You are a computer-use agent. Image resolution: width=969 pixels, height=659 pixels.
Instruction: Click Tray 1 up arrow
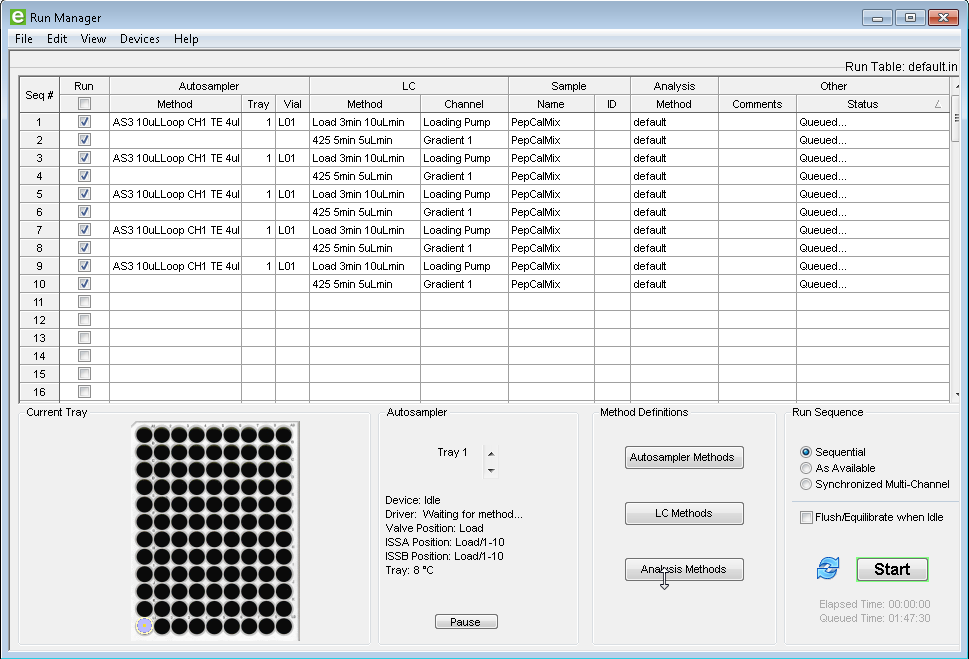(490, 454)
